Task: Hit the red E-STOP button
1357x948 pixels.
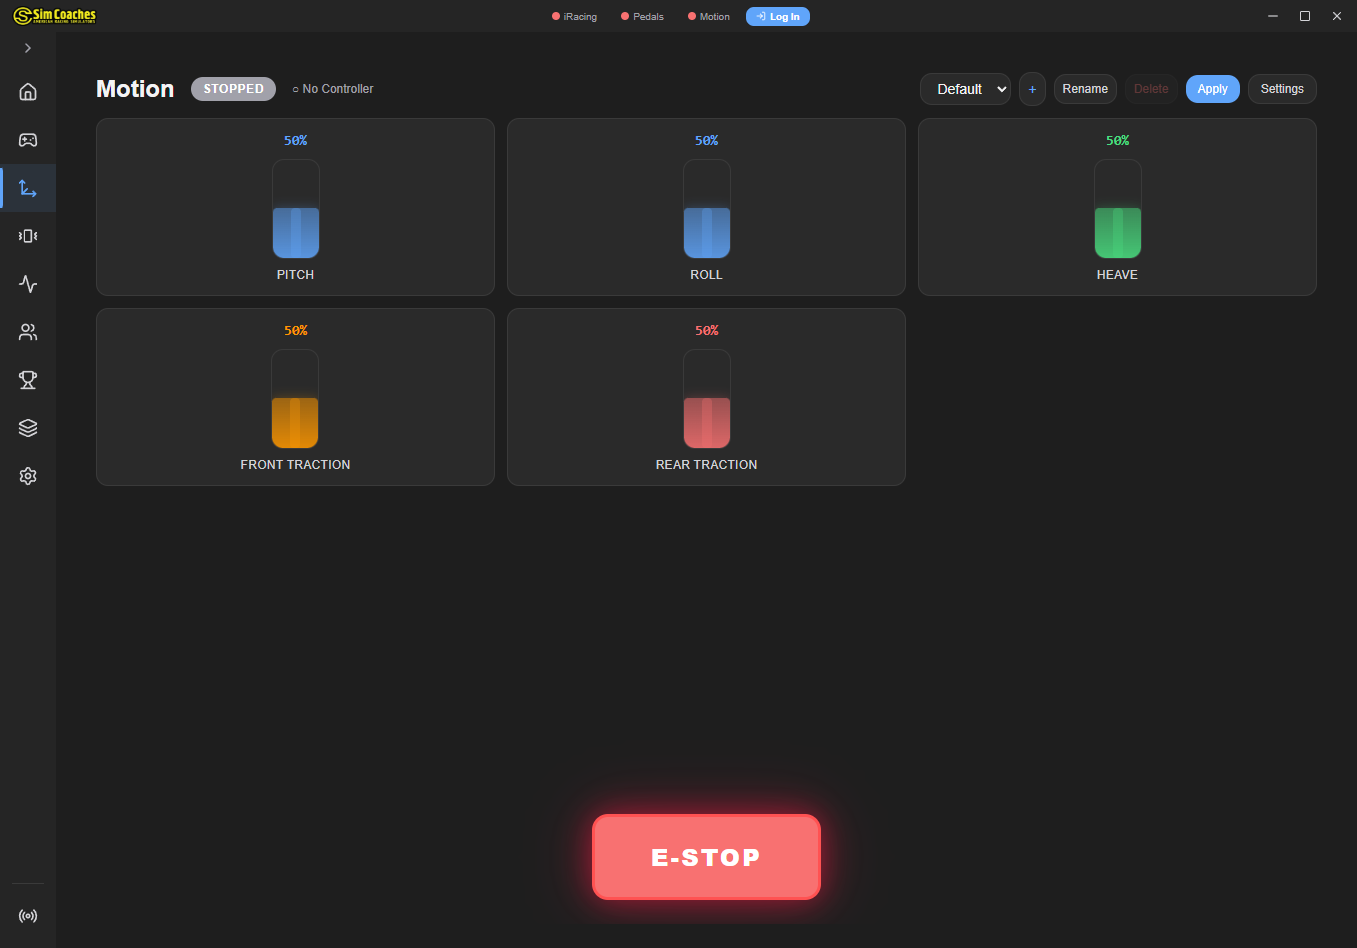Action: click(706, 857)
